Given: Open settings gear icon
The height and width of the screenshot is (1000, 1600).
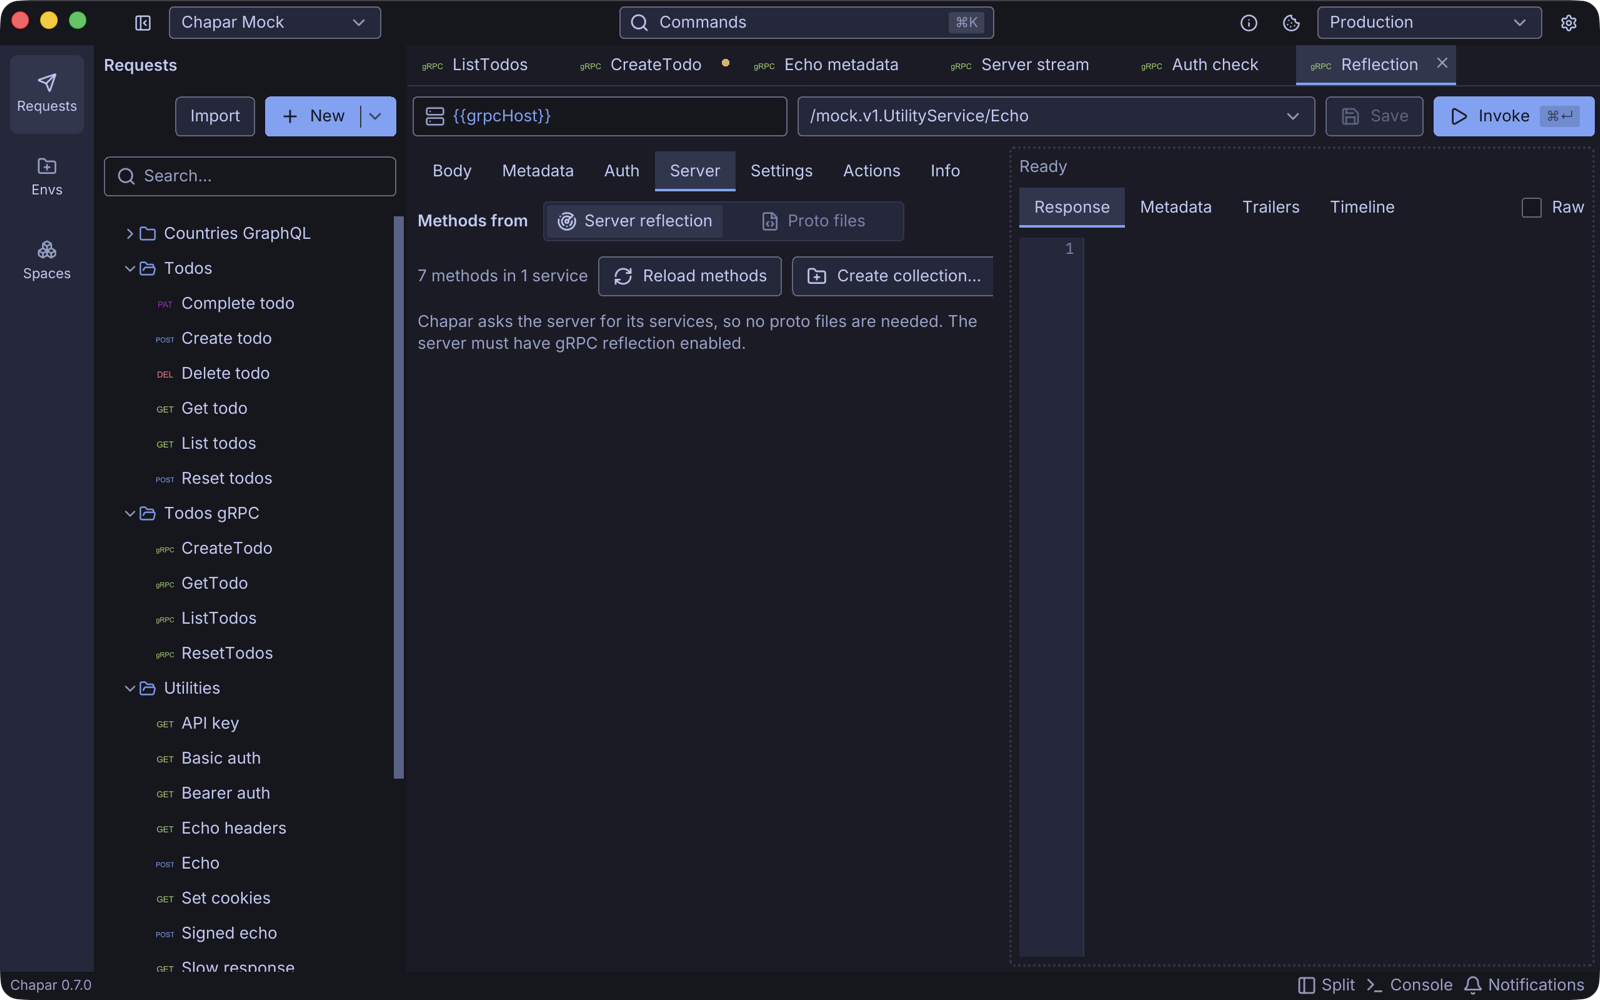Looking at the screenshot, I should 1569,23.
